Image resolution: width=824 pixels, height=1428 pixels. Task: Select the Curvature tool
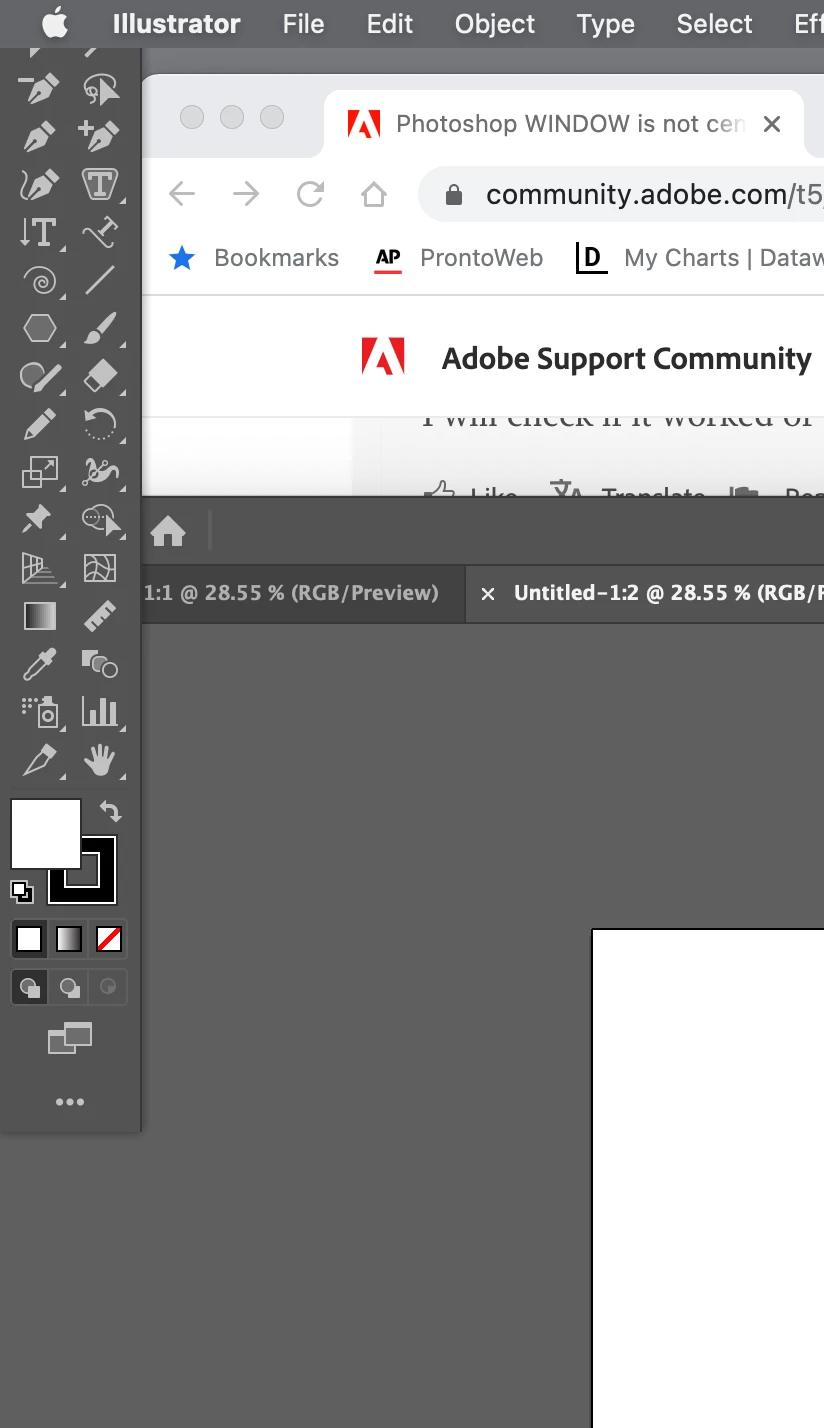point(39,185)
